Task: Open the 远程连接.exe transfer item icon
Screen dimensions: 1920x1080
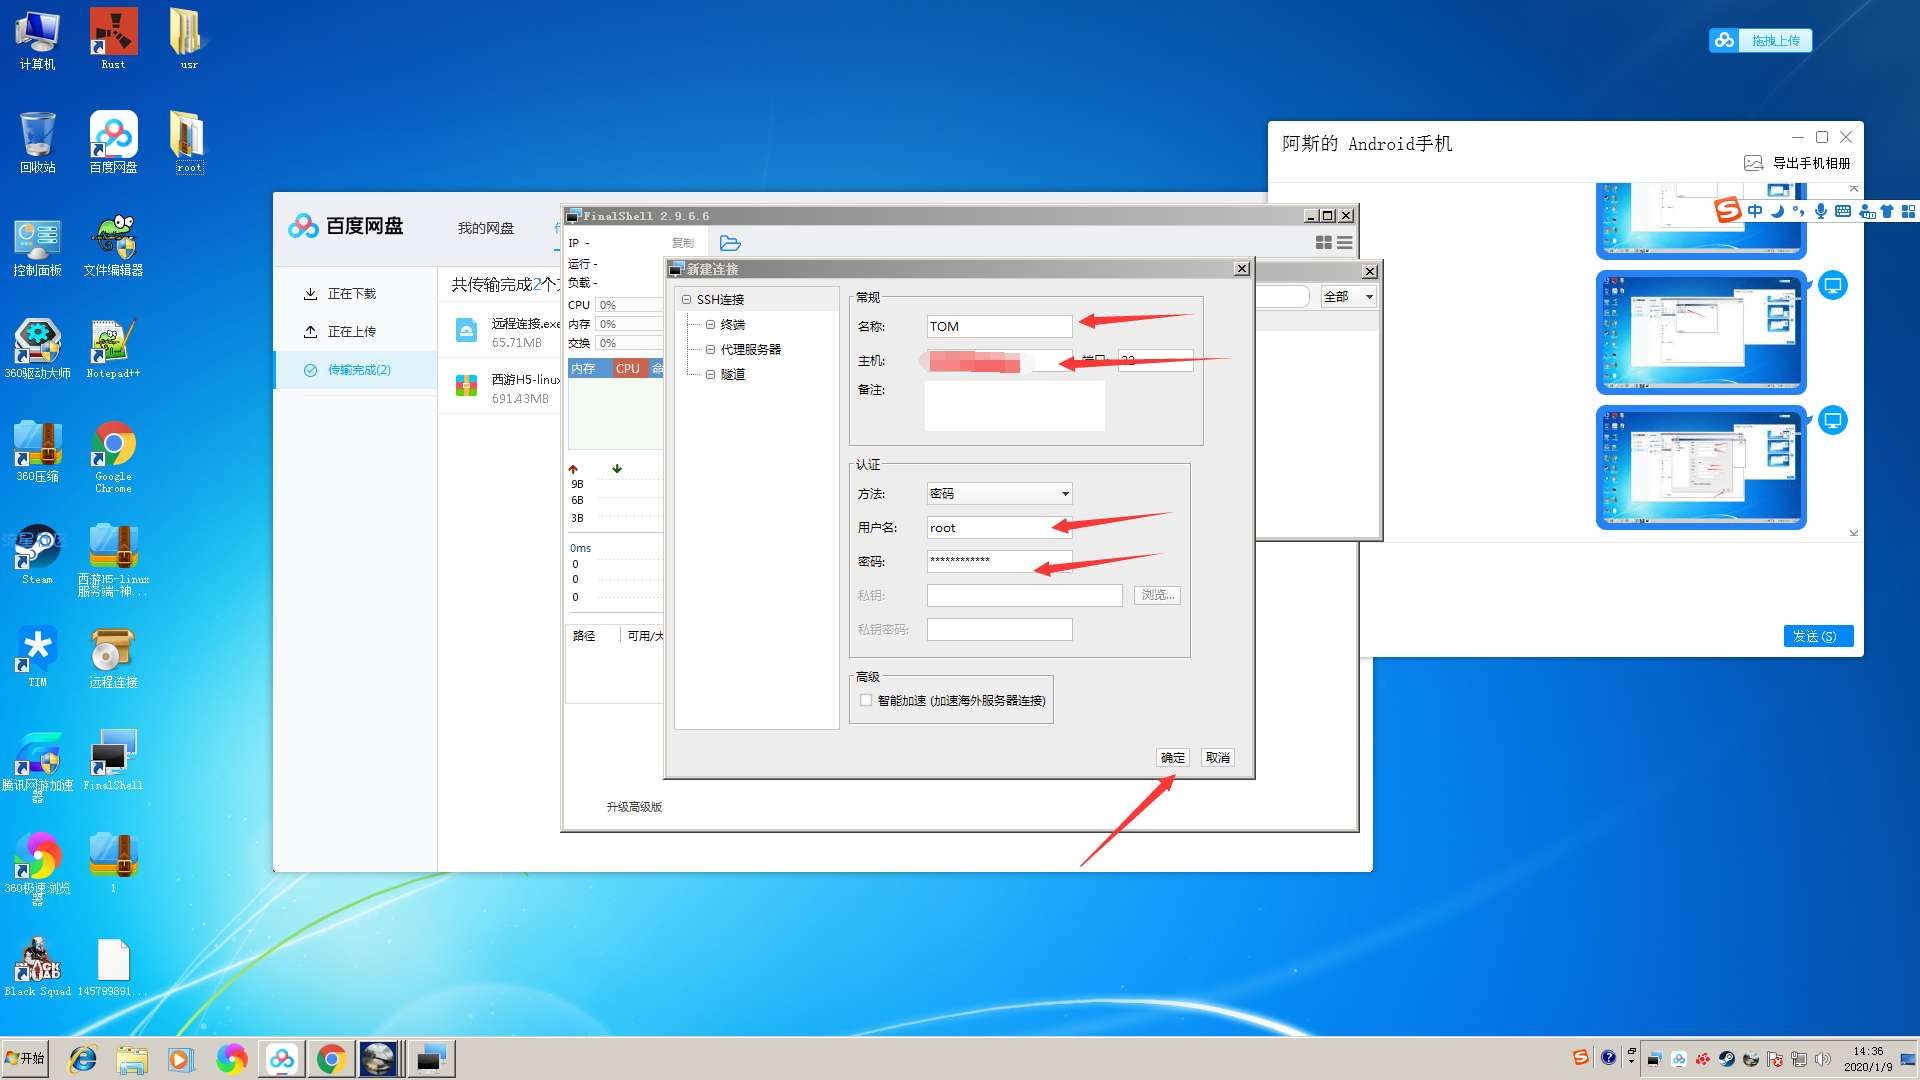Action: pyautogui.click(x=466, y=331)
